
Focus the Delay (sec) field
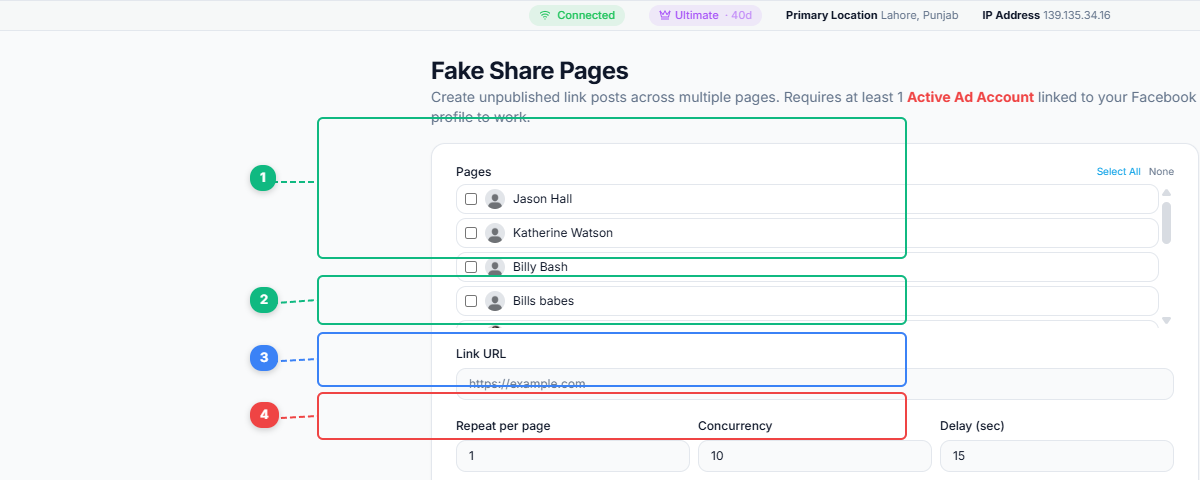click(x=1056, y=456)
